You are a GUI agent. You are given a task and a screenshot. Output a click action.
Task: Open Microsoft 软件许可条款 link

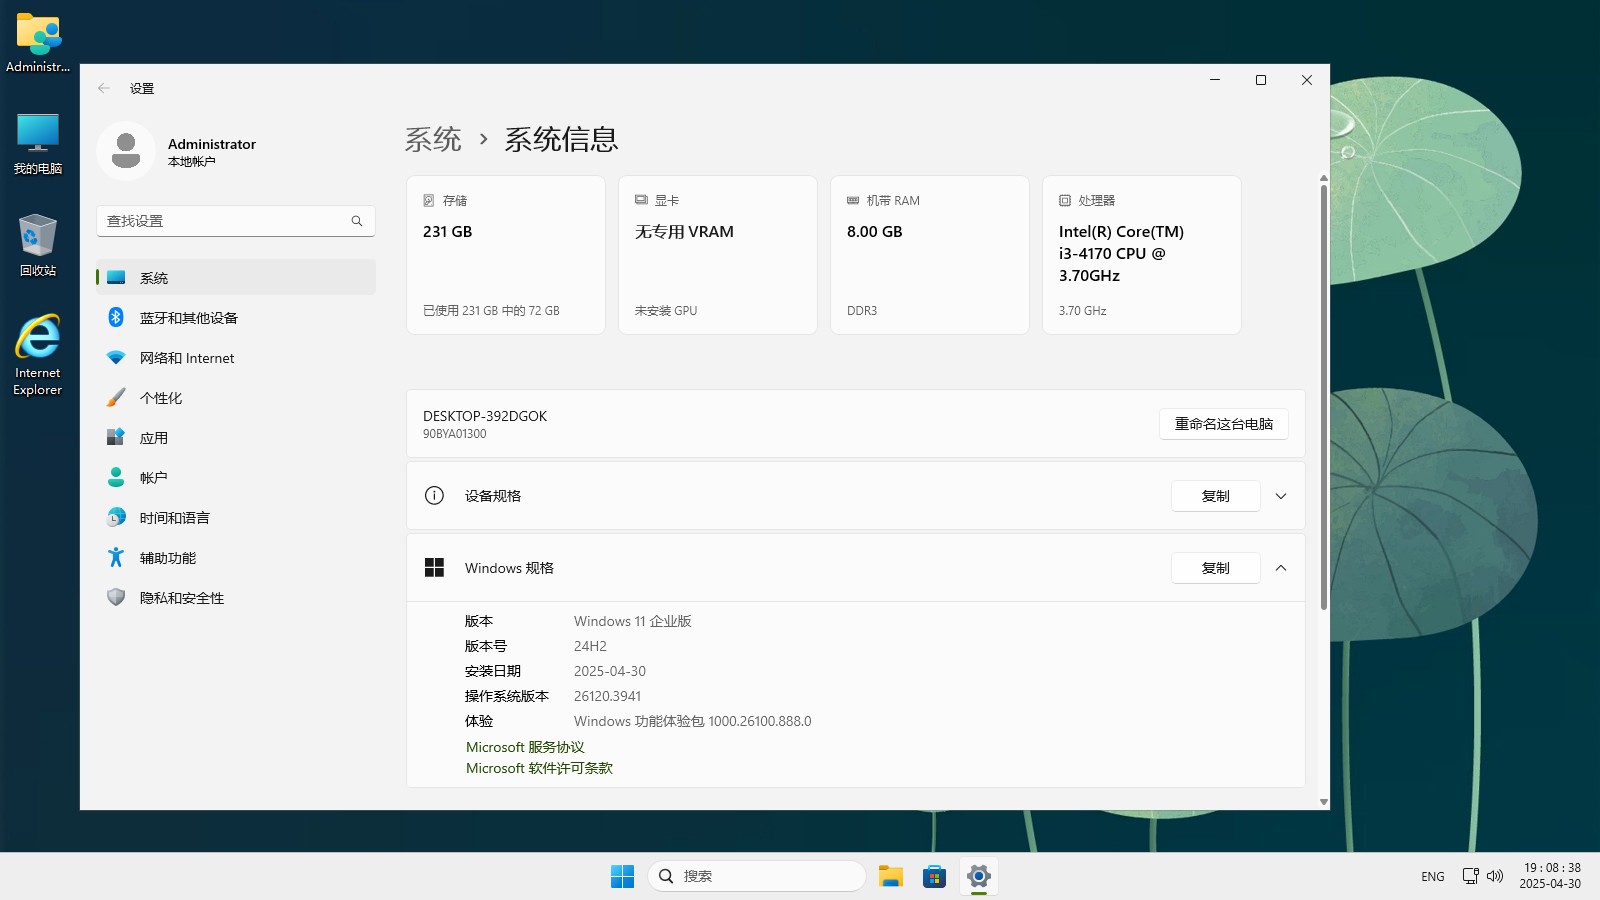539,768
